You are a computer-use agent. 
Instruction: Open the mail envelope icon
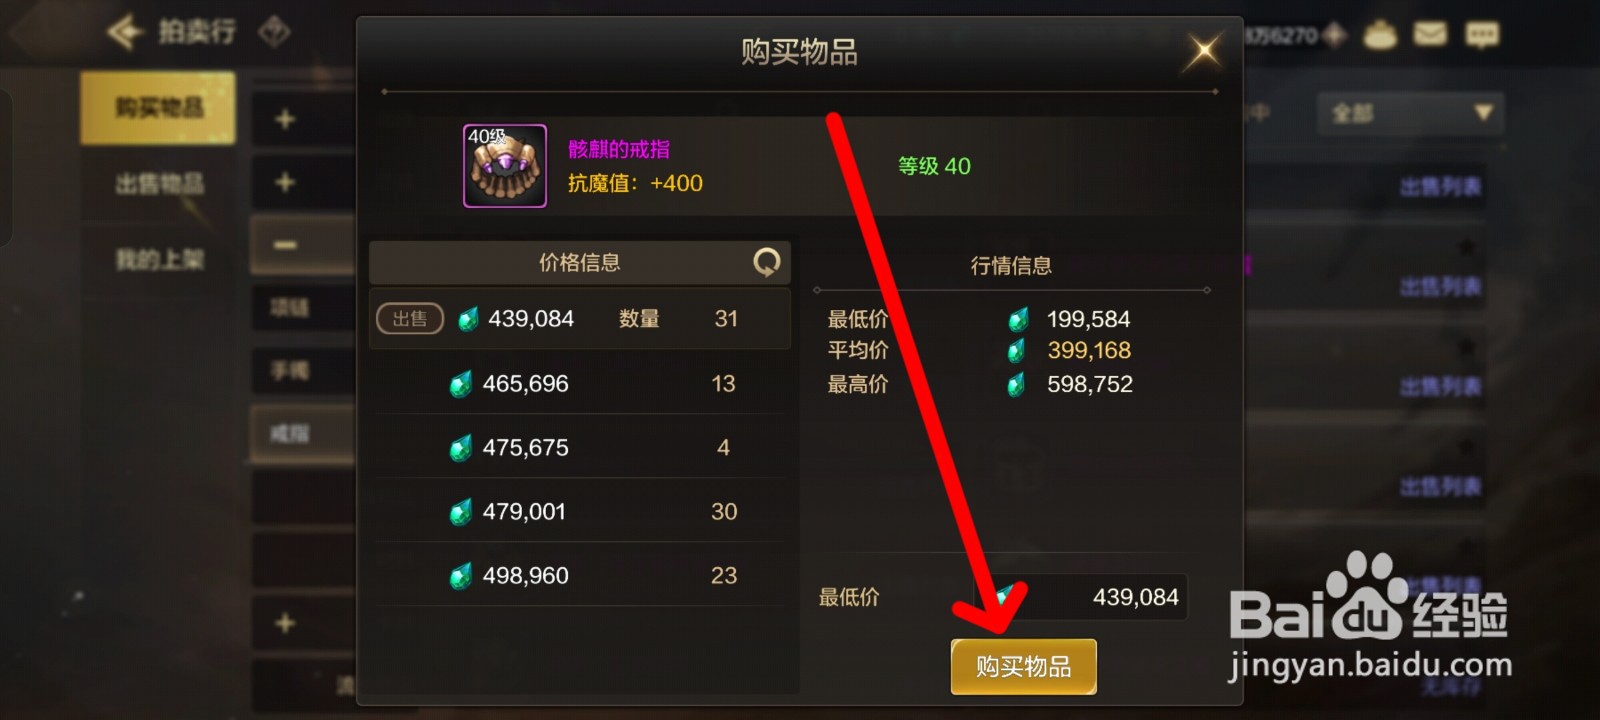point(1430,35)
